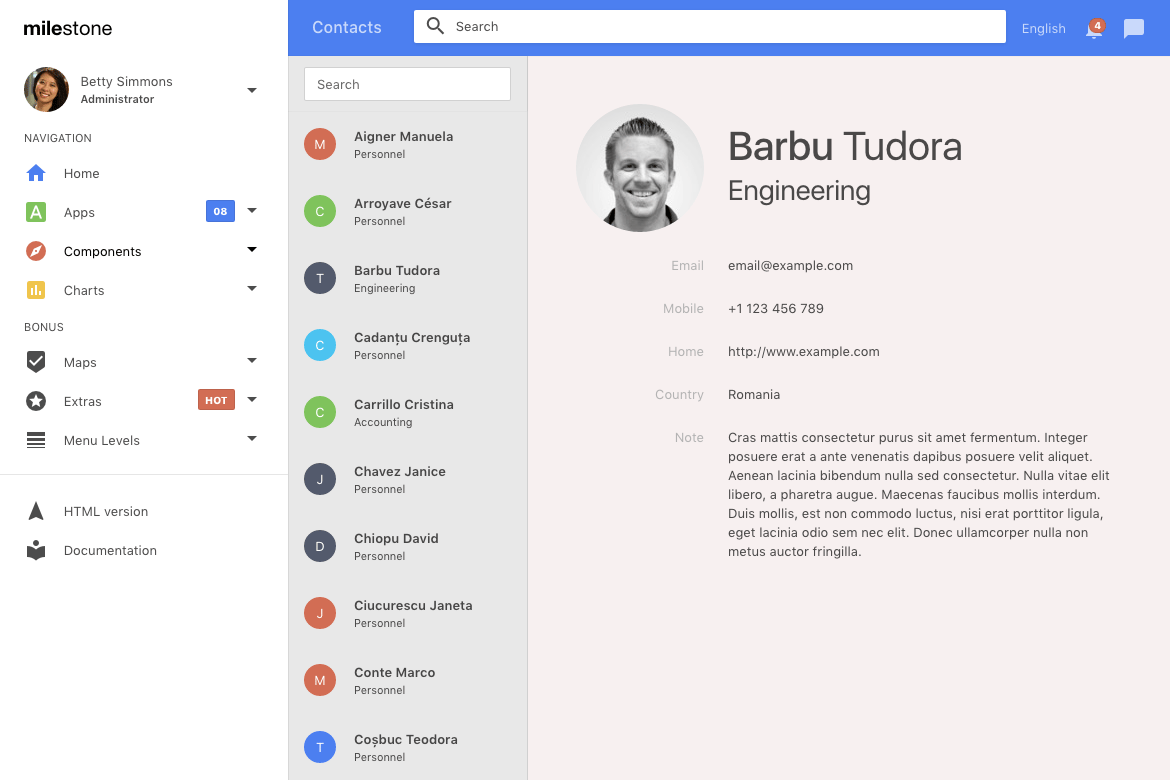The height and width of the screenshot is (780, 1170).
Task: Open the Maps menu item
Action: 80,363
